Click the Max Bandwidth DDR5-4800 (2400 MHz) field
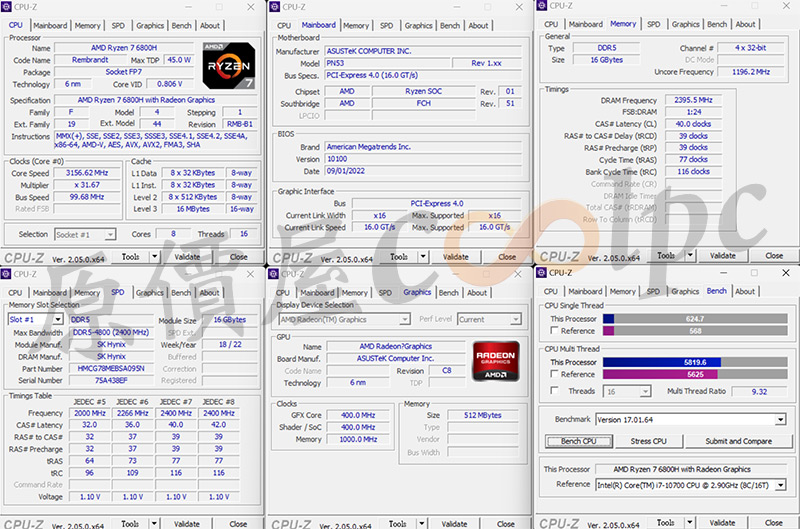The height and width of the screenshot is (529, 800). coord(111,332)
